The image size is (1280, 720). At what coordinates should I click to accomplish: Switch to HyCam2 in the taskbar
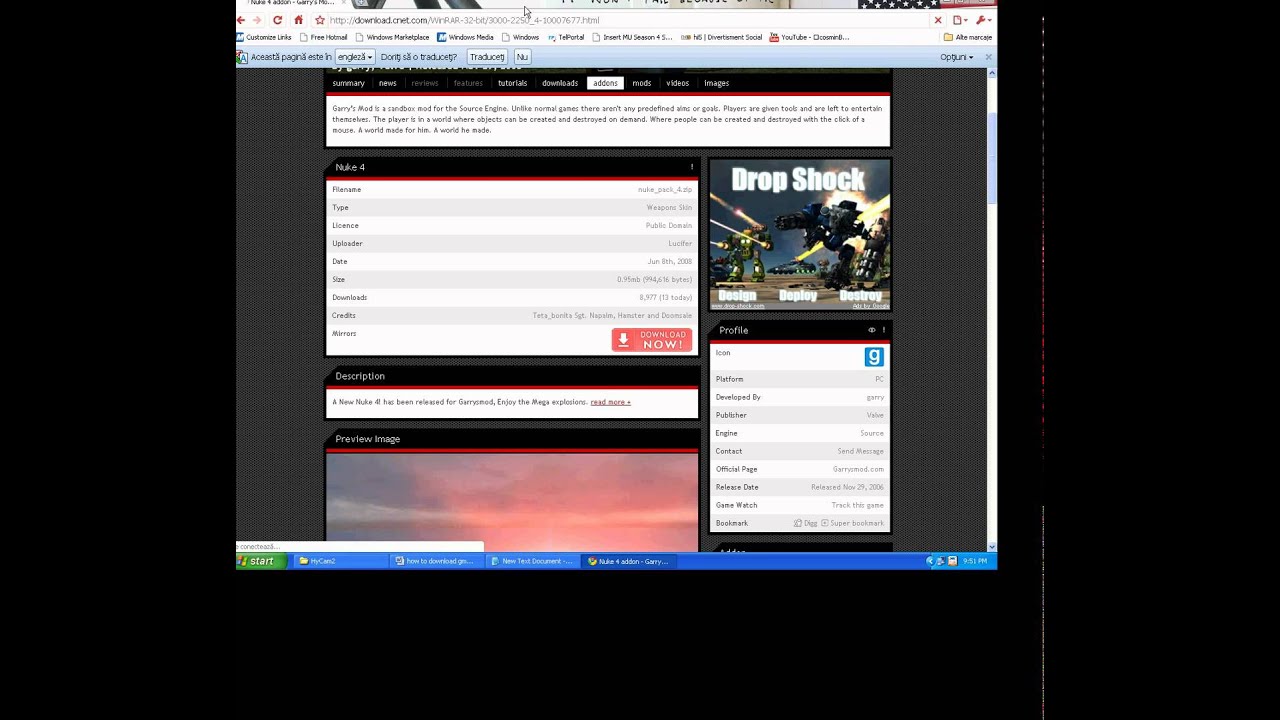tap(342, 561)
